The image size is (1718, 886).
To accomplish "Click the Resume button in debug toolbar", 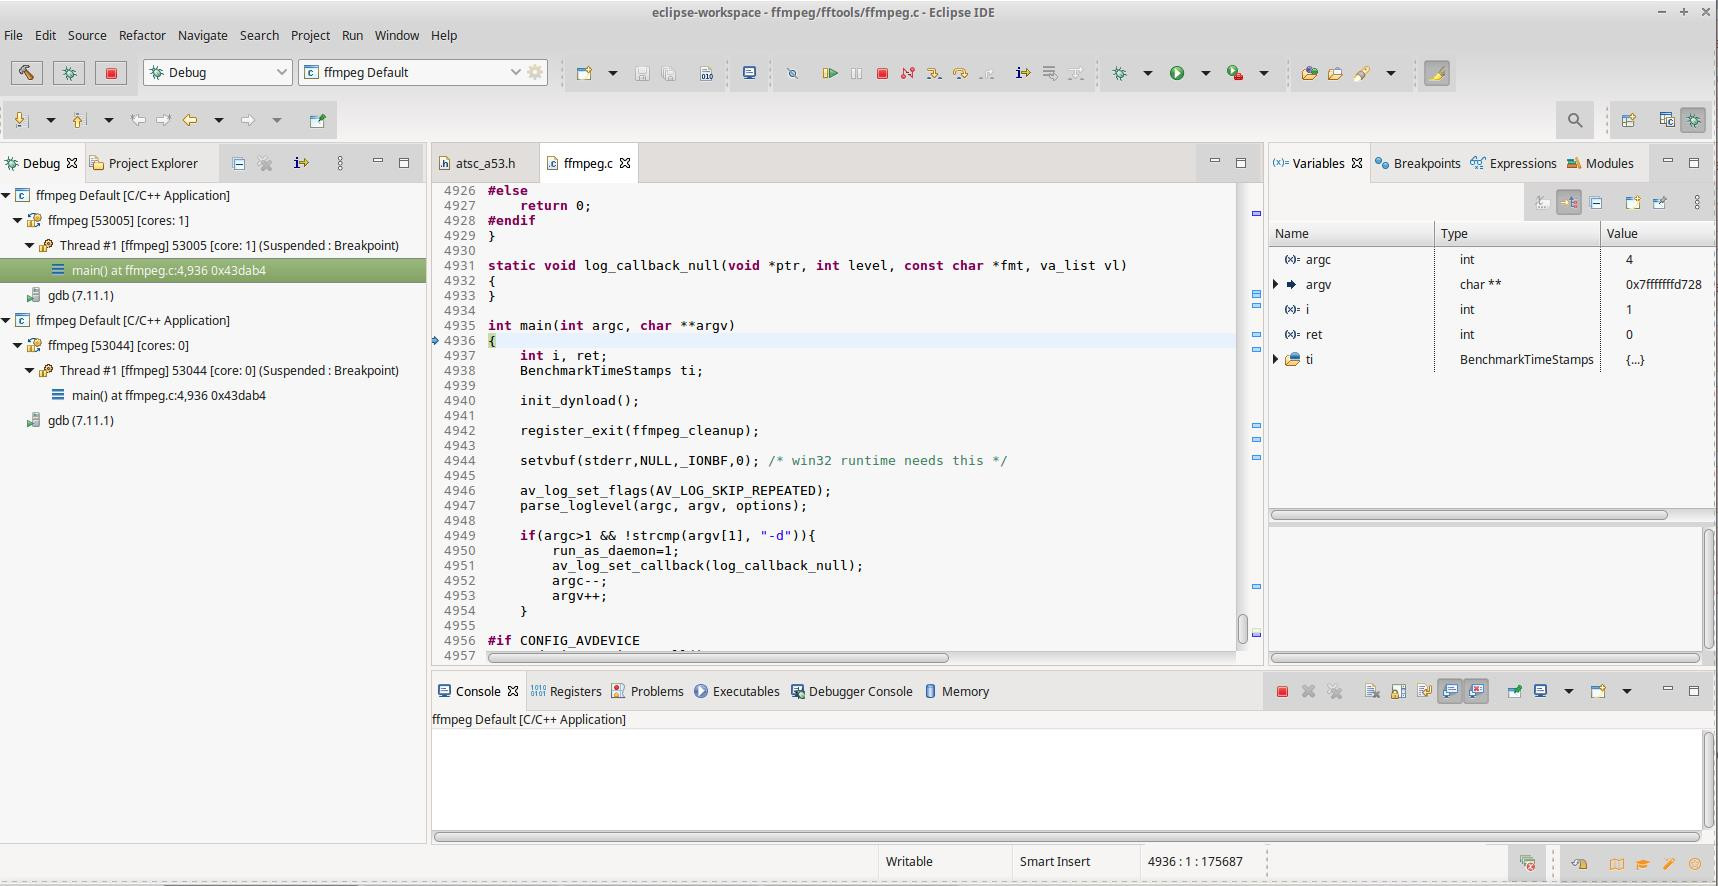I will tap(829, 73).
